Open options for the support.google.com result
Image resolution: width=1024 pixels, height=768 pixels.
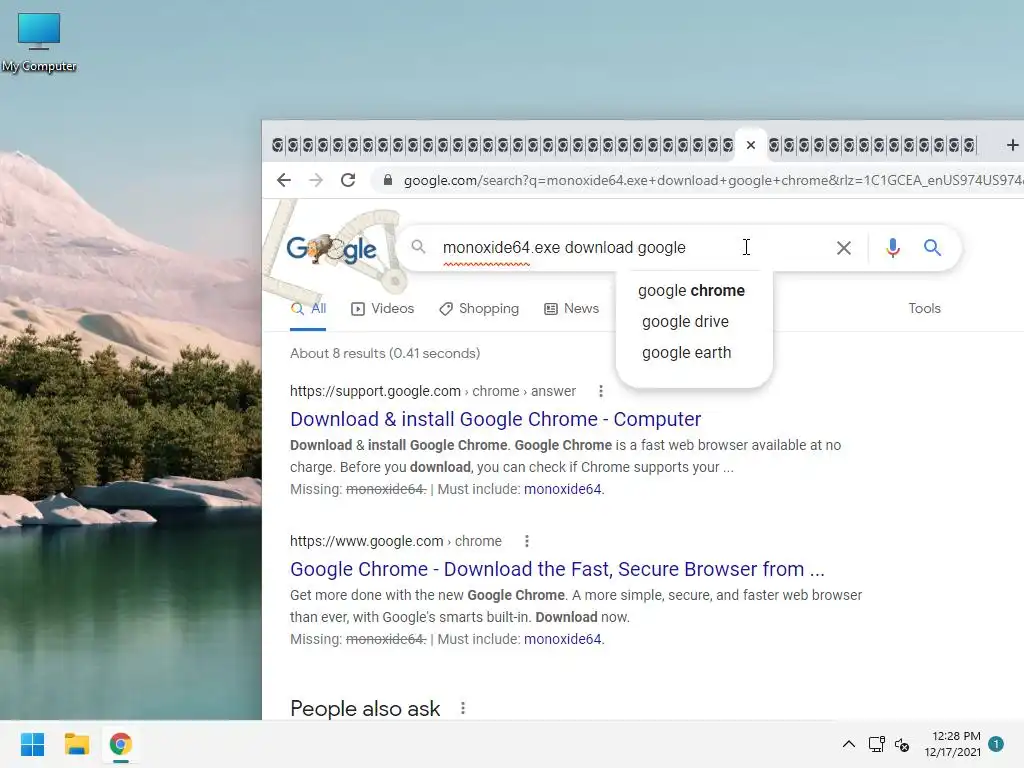click(601, 391)
